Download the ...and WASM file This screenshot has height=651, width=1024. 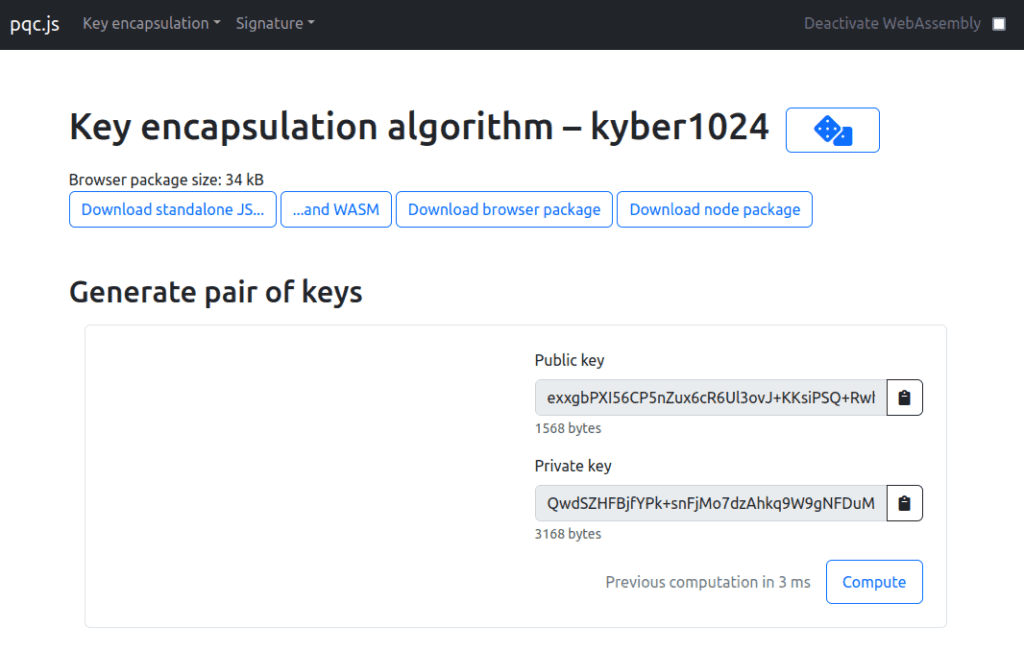(336, 210)
